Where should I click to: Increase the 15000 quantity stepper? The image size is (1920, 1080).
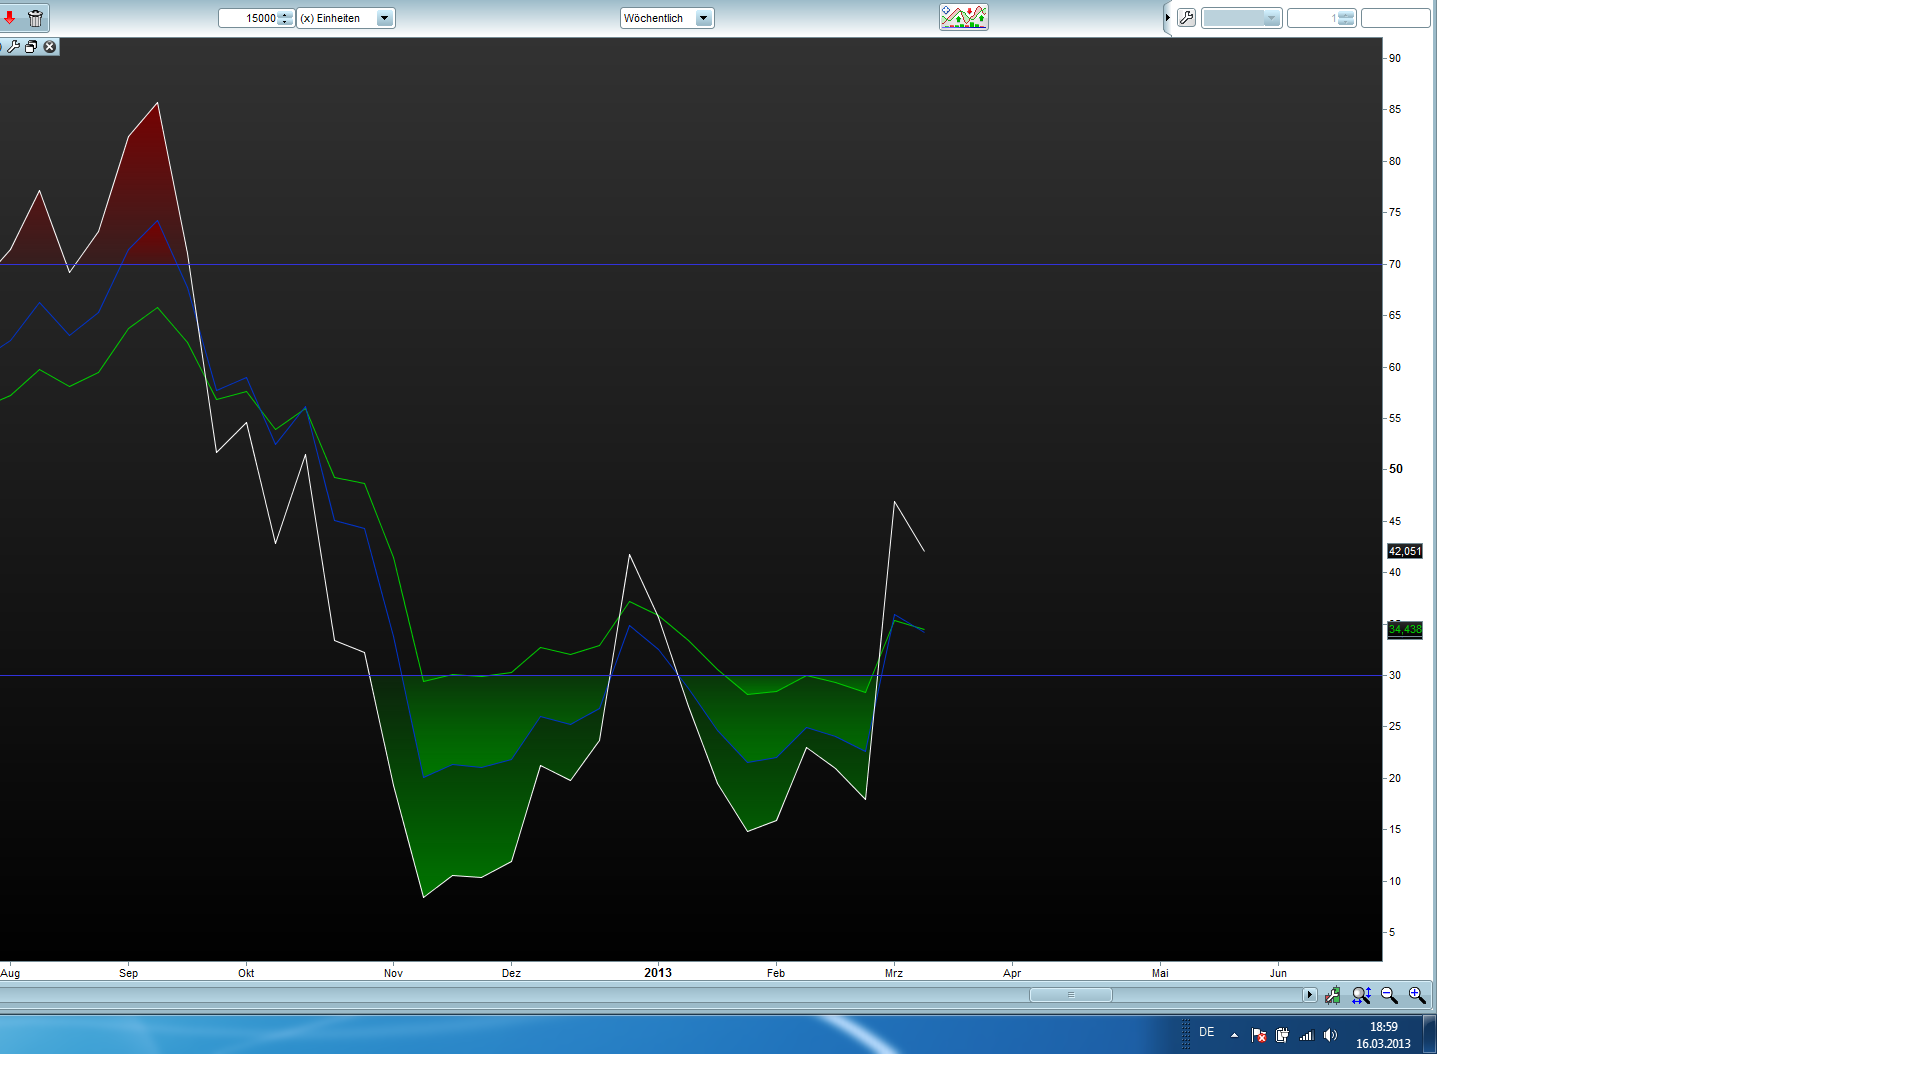pos(286,14)
